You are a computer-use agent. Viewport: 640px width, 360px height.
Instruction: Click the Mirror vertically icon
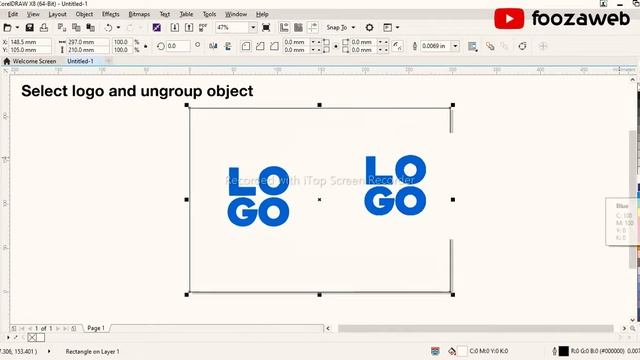[x=228, y=46]
